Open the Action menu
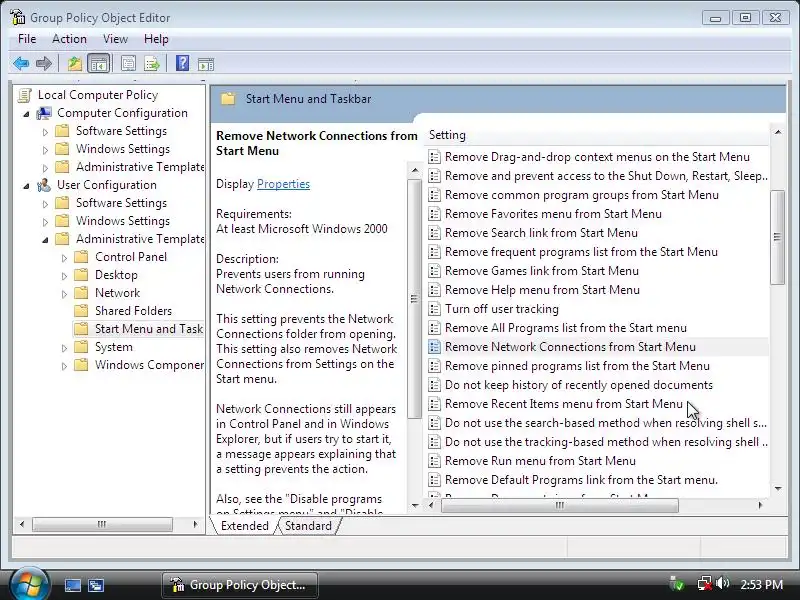 click(69, 39)
